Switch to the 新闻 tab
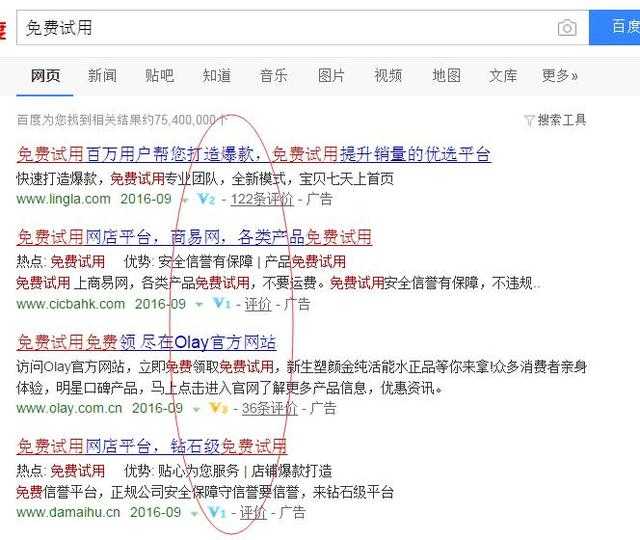The width and height of the screenshot is (640, 540). (102, 76)
